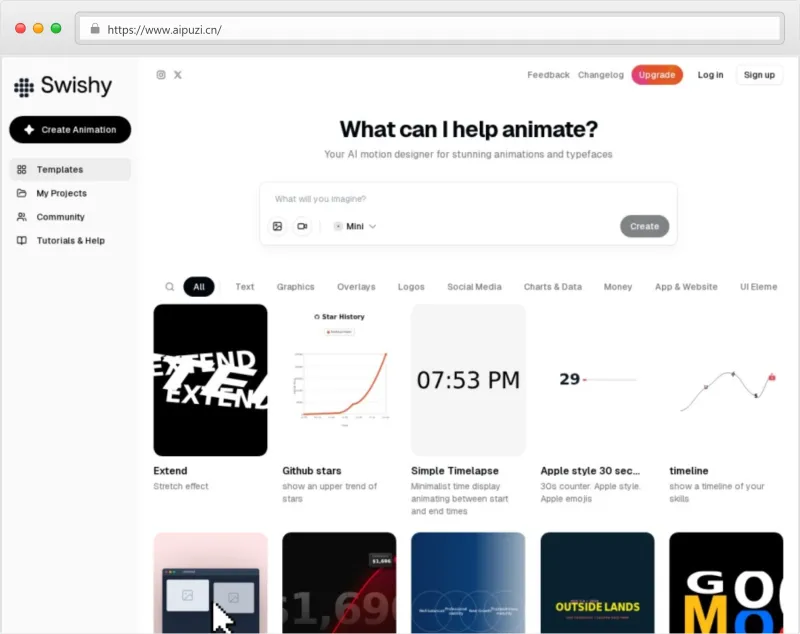
Task: Click the Create Animation button
Action: point(70,130)
